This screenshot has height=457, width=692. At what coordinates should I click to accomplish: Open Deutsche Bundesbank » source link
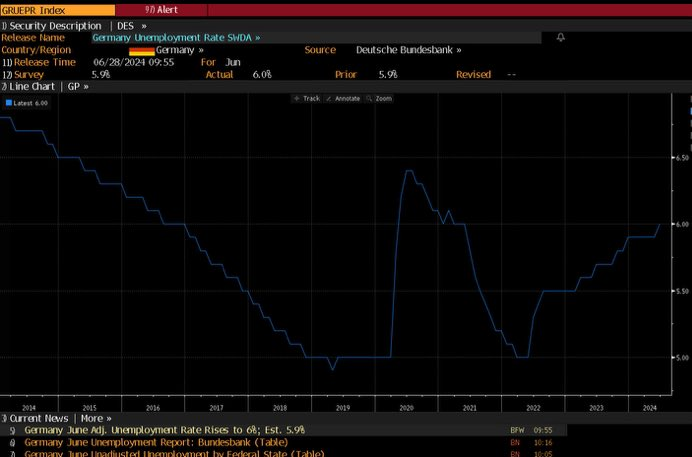pos(409,50)
